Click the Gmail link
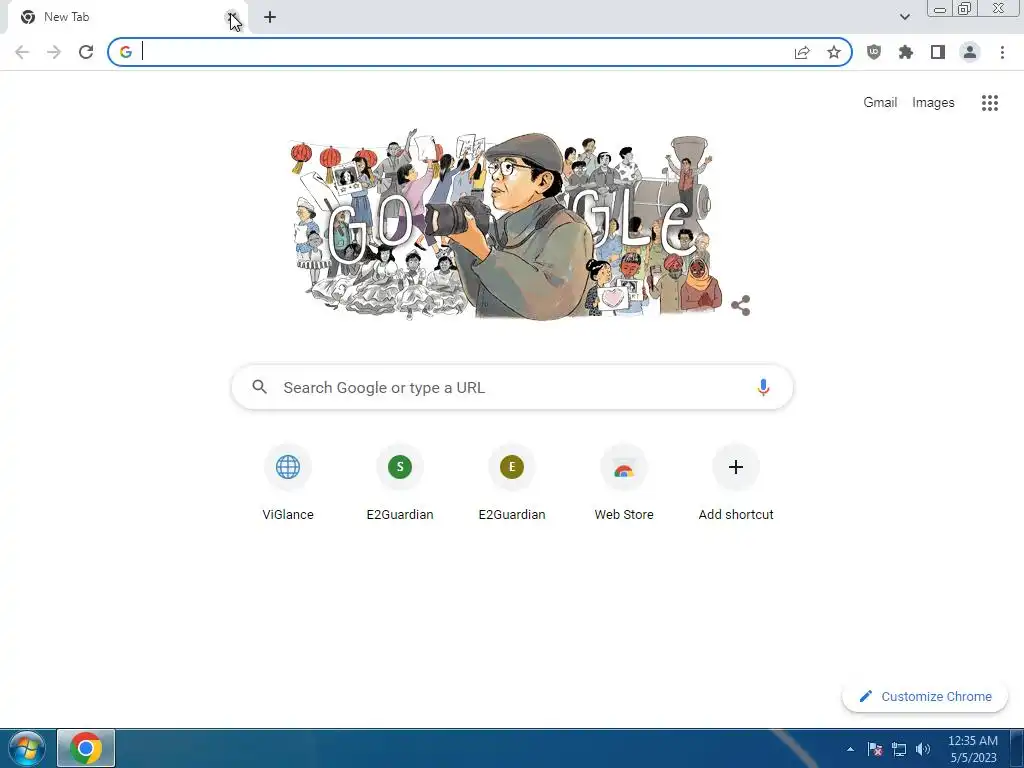 pyautogui.click(x=880, y=103)
